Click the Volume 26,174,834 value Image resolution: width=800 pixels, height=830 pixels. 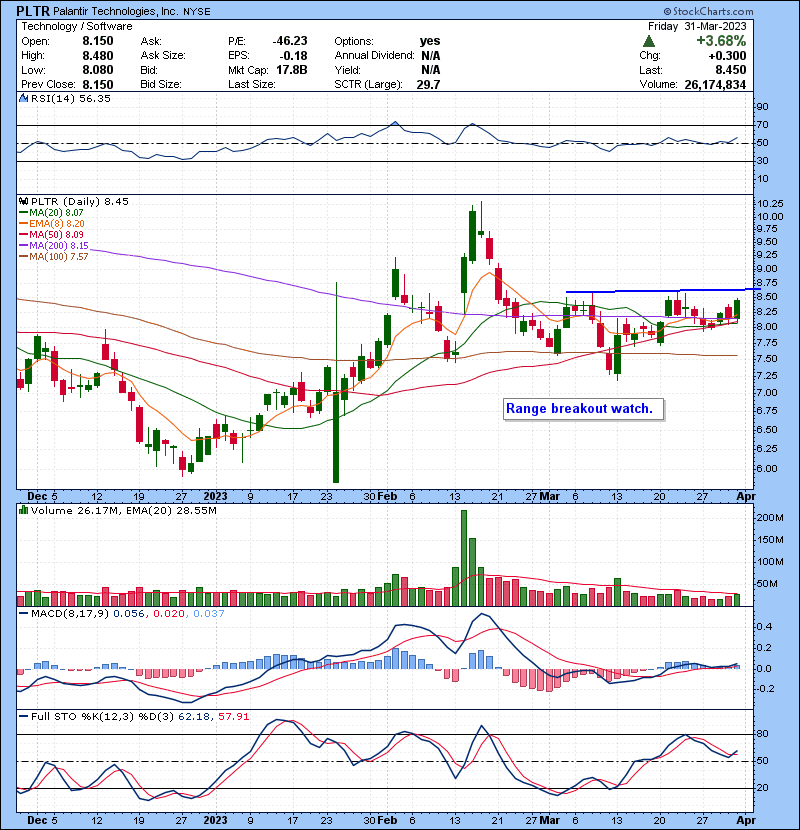pos(715,85)
